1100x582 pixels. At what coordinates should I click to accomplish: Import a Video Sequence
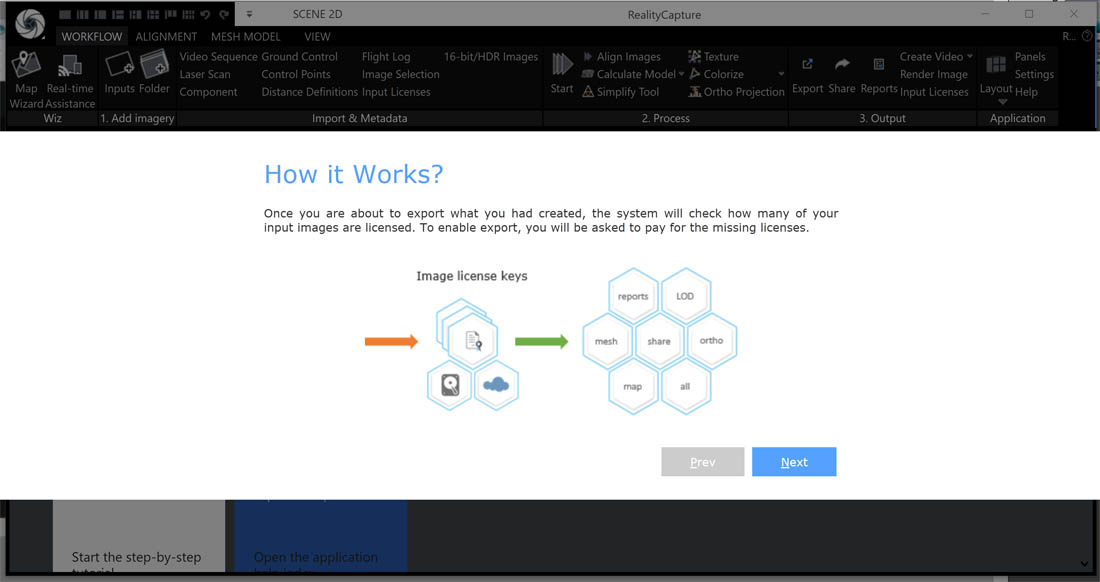pos(218,57)
